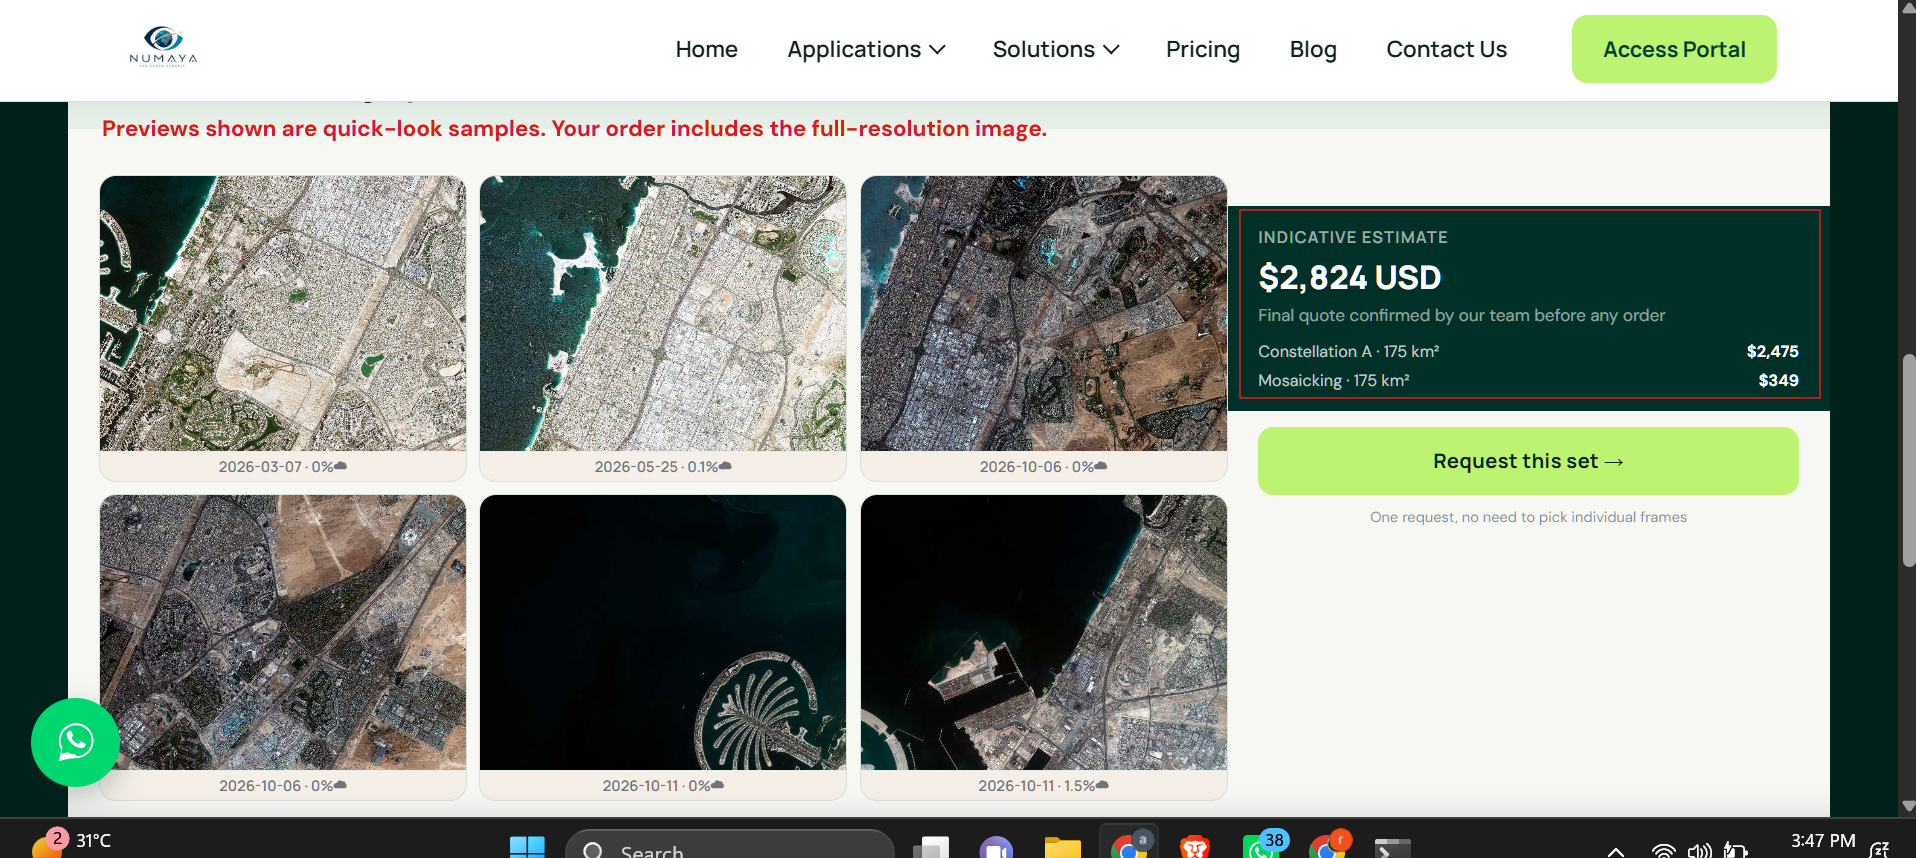Open the Brave browser from taskbar
The image size is (1916, 858).
coord(1194,848)
